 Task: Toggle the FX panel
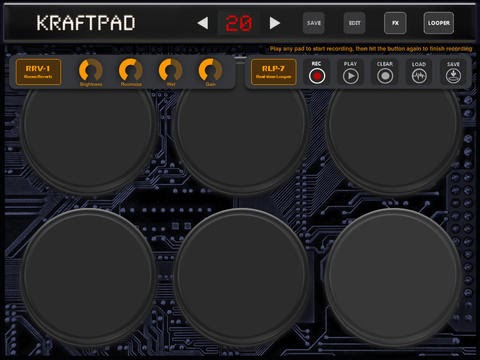tap(395, 23)
